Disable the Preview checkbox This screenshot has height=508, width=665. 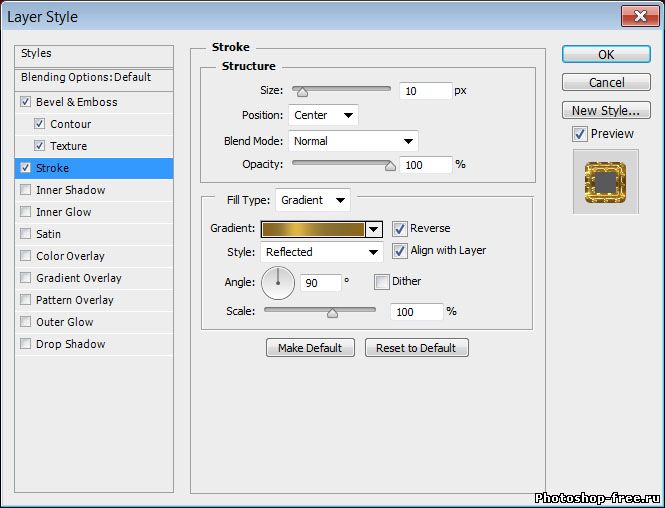579,134
